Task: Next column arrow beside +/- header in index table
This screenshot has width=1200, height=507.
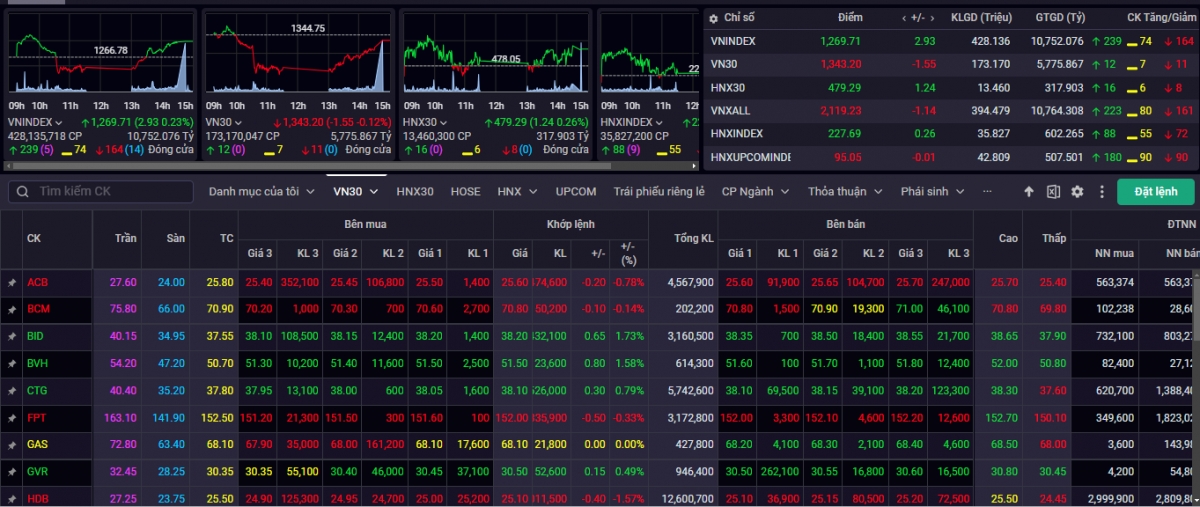Action: [931, 18]
